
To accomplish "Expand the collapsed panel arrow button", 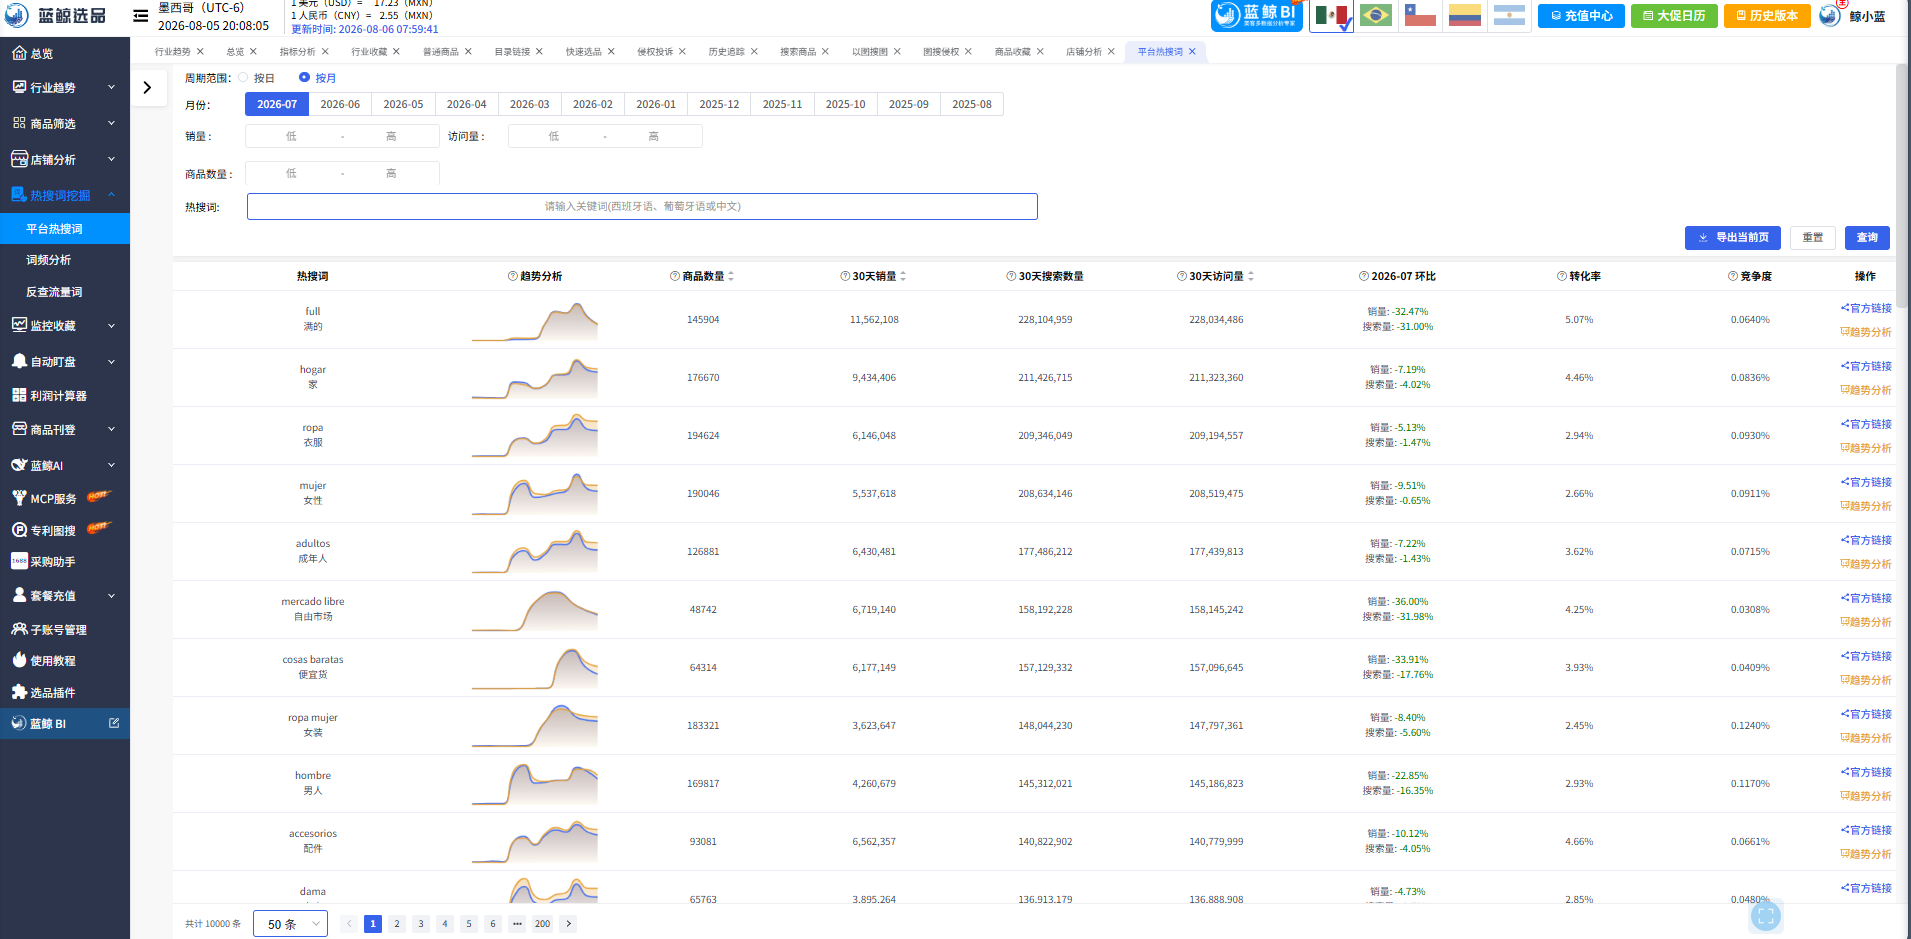I will point(148,88).
